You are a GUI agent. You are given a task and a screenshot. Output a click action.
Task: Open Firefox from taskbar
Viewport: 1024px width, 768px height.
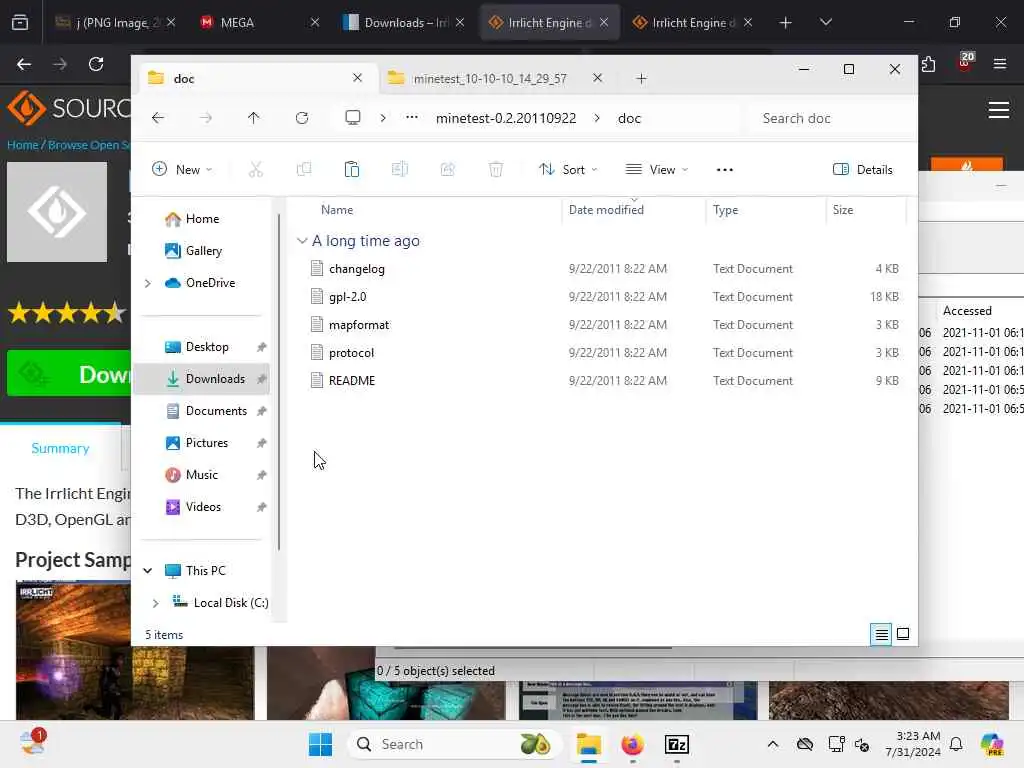point(632,744)
